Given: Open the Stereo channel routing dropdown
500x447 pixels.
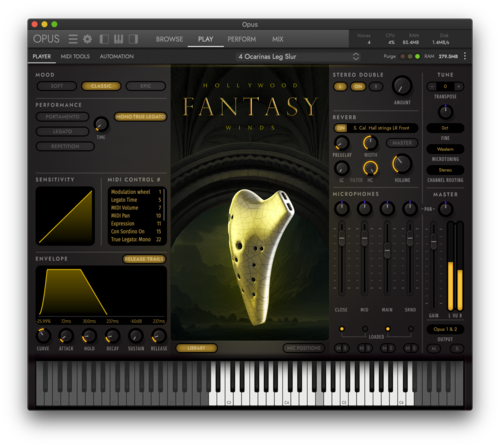Looking at the screenshot, I should coord(445,170).
